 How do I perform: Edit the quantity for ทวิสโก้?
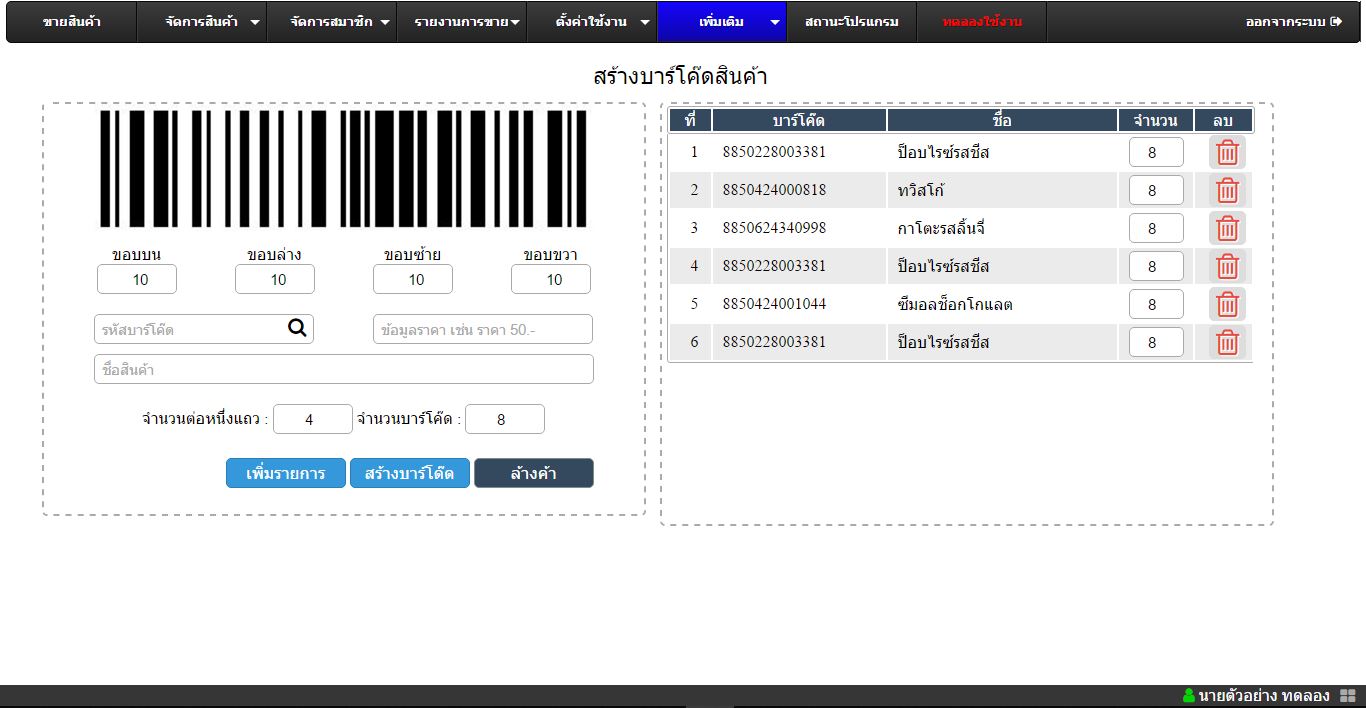[x=1156, y=191]
